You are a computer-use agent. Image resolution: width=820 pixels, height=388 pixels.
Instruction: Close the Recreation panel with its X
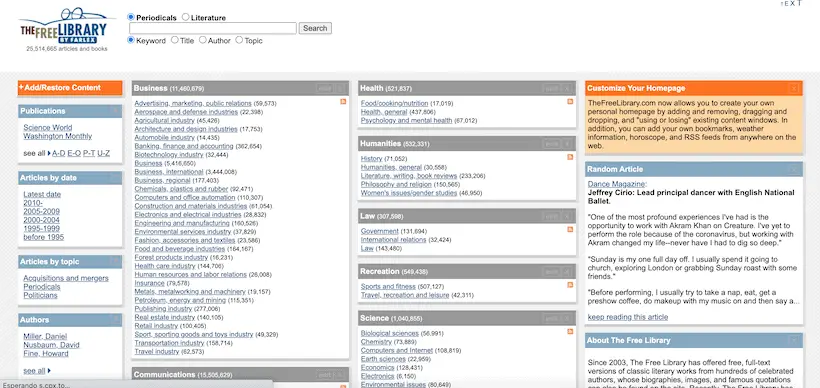pos(567,271)
